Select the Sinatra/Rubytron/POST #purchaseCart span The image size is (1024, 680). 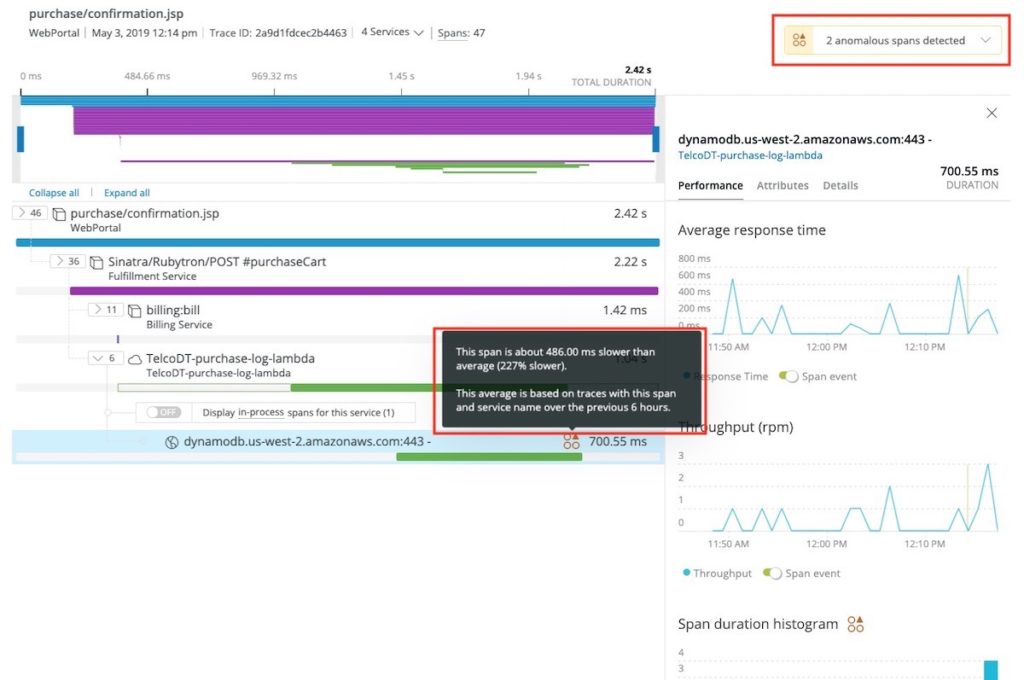click(x=217, y=262)
